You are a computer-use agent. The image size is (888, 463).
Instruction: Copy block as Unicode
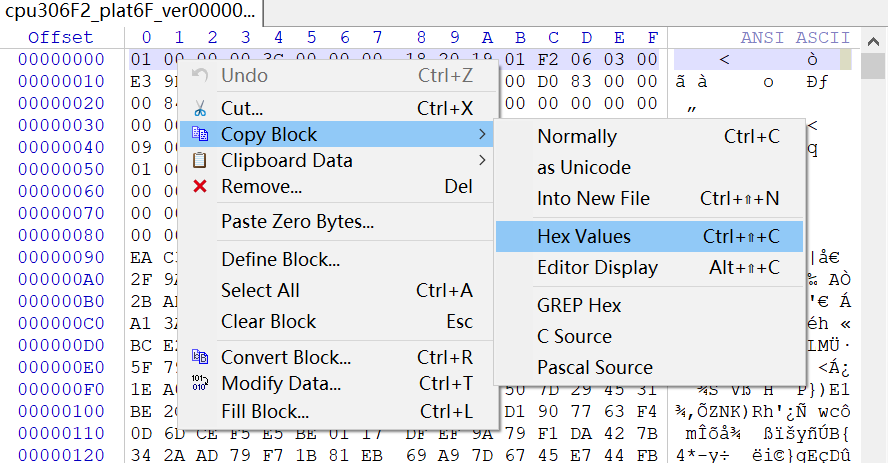(650, 168)
